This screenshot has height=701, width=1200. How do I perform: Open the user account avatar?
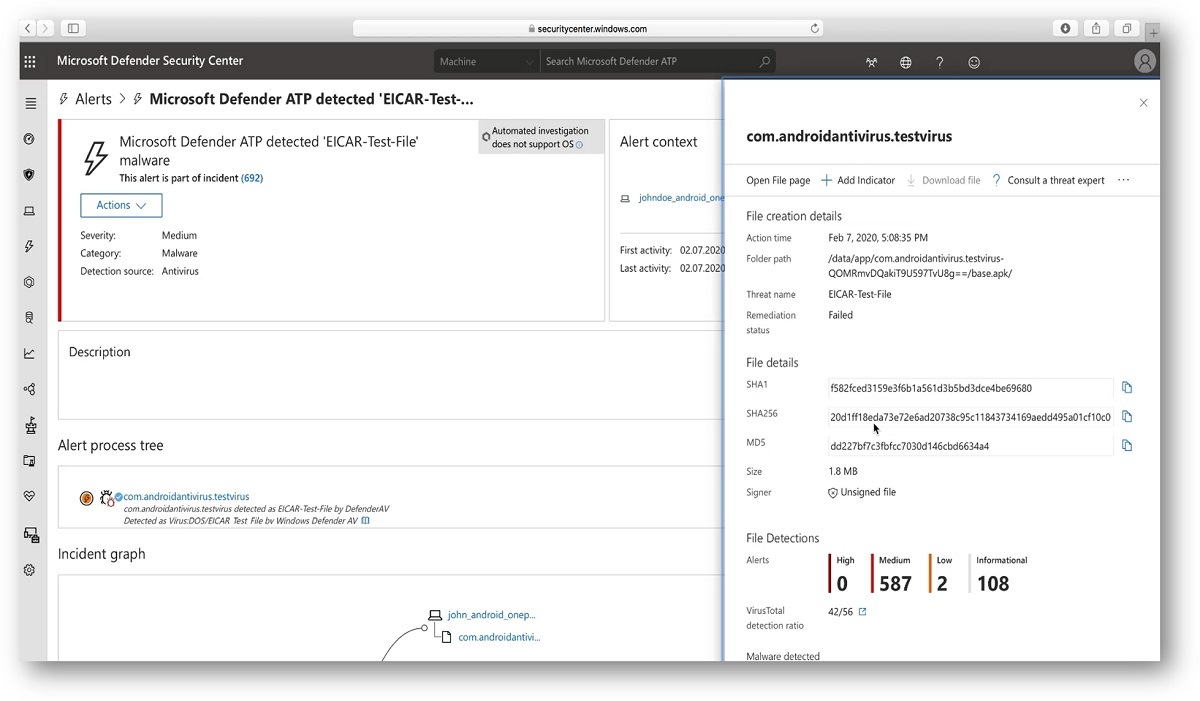point(1145,61)
